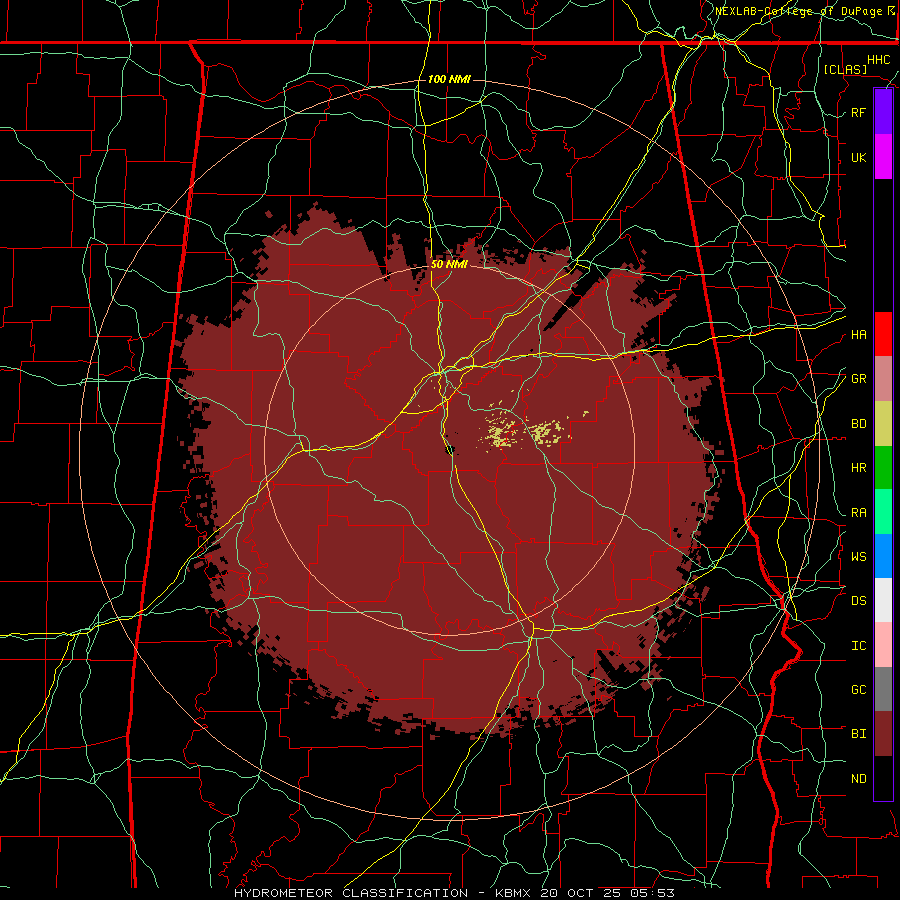Click the WS legend label text

[x=858, y=557]
